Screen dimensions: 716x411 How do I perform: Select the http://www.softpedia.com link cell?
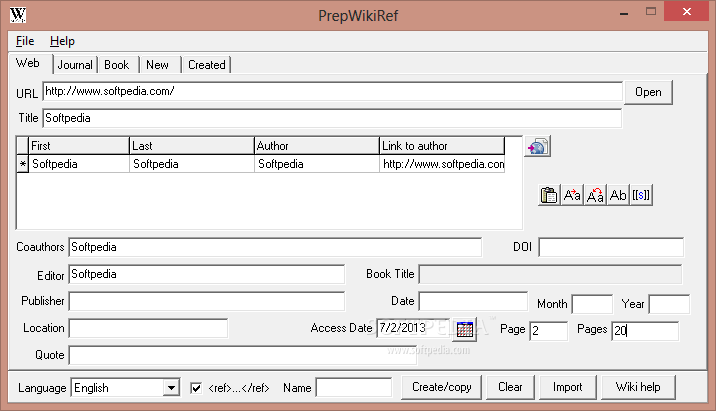442,164
